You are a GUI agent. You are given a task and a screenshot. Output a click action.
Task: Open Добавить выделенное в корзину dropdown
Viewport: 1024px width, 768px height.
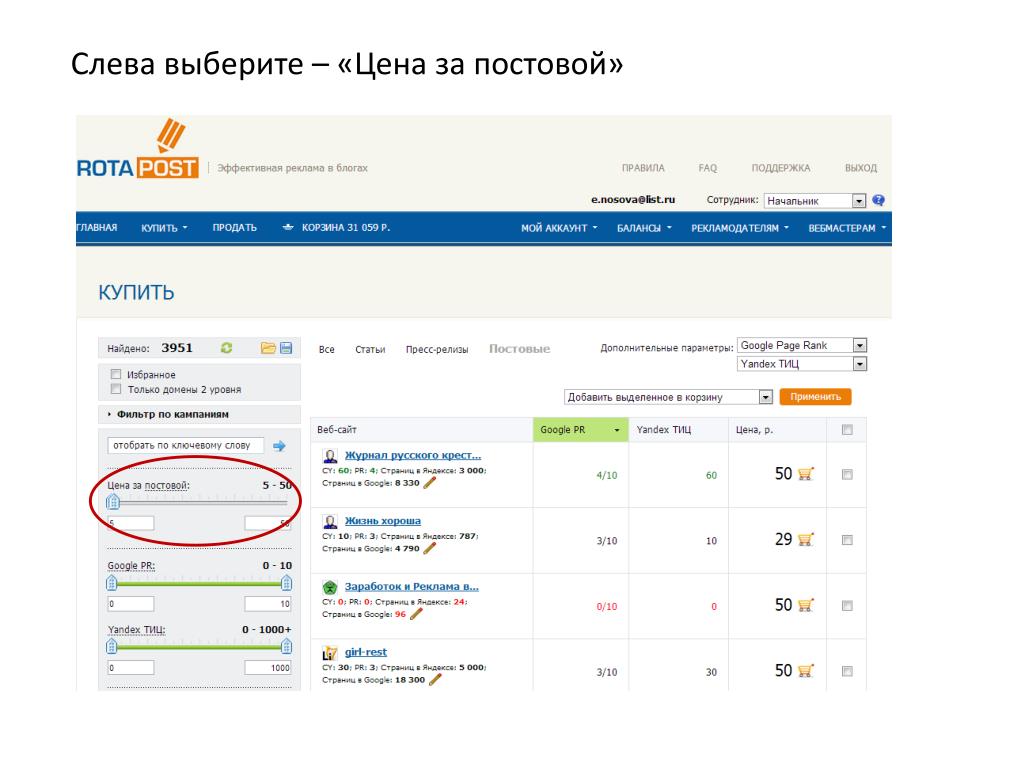(x=669, y=397)
